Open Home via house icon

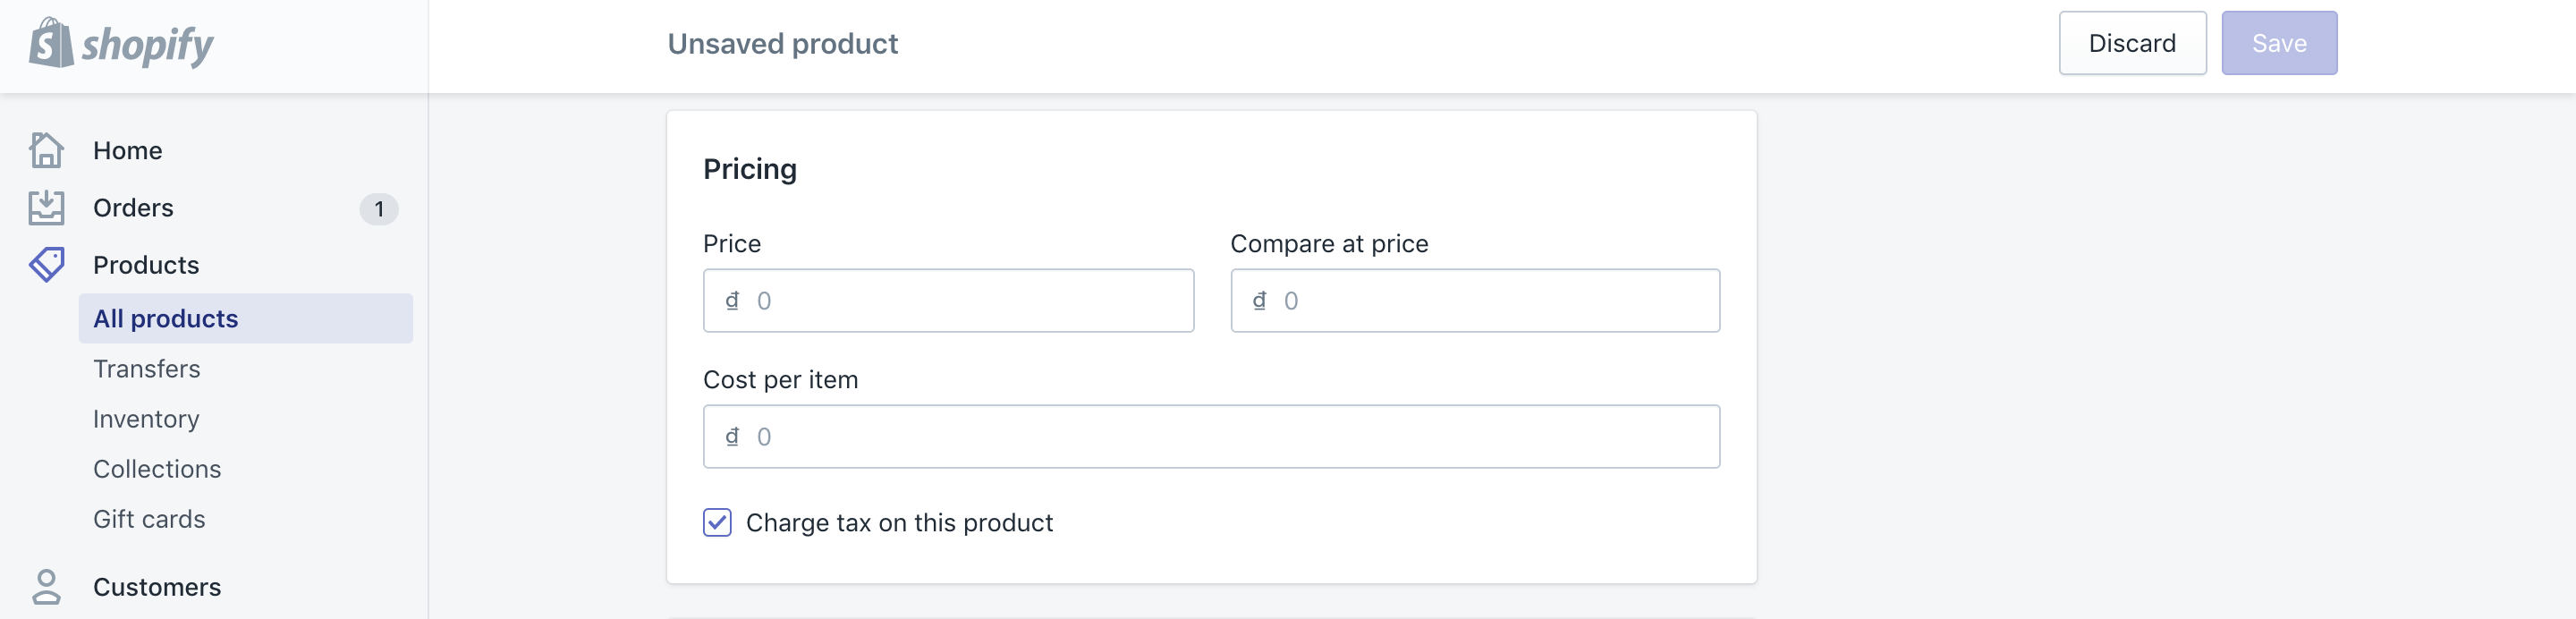(x=46, y=150)
